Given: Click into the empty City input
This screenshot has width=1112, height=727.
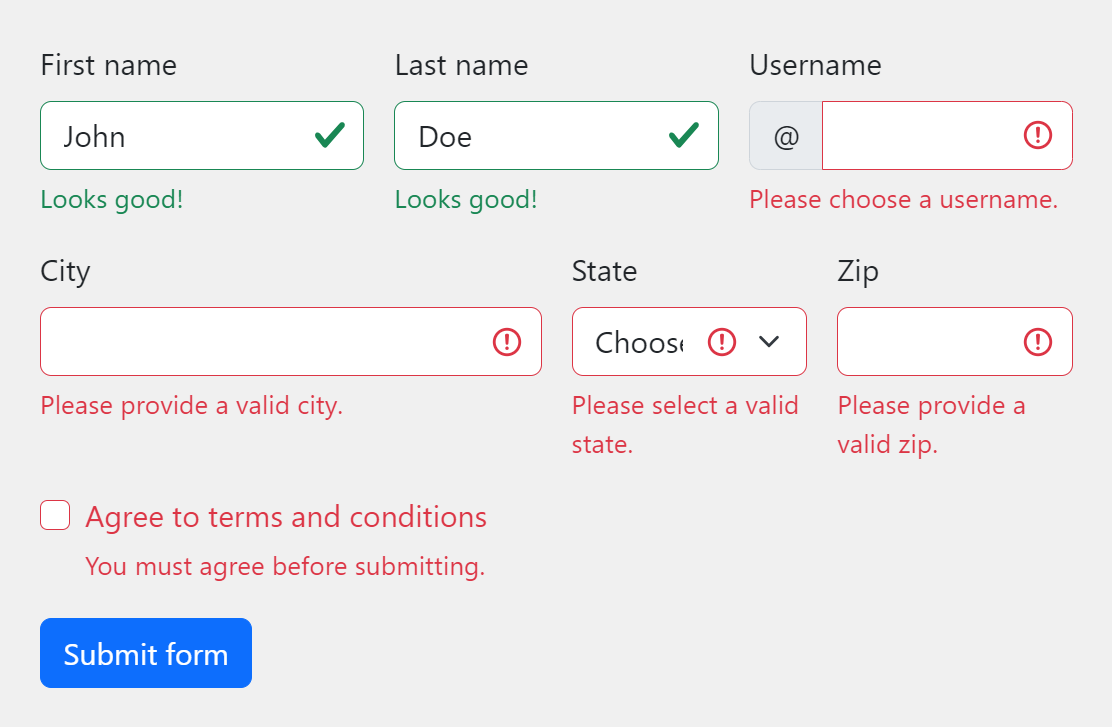Looking at the screenshot, I should [291, 342].
